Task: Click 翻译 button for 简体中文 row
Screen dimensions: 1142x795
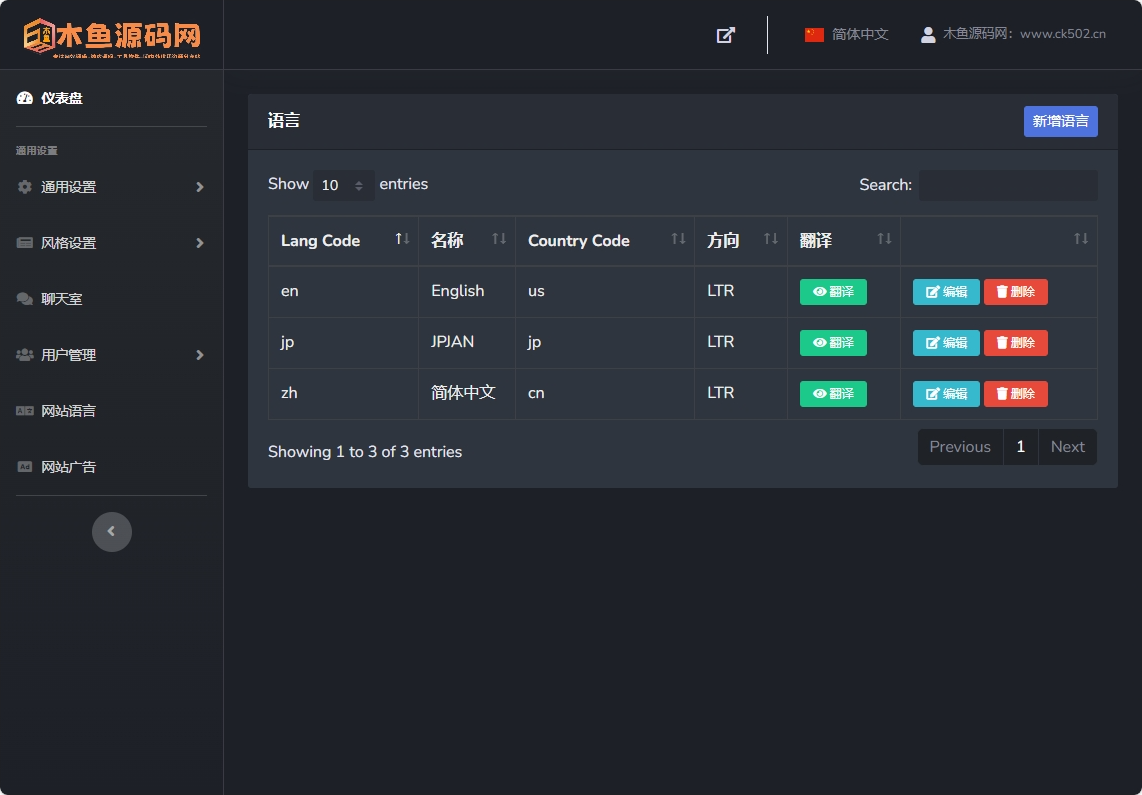Action: pyautogui.click(x=833, y=394)
